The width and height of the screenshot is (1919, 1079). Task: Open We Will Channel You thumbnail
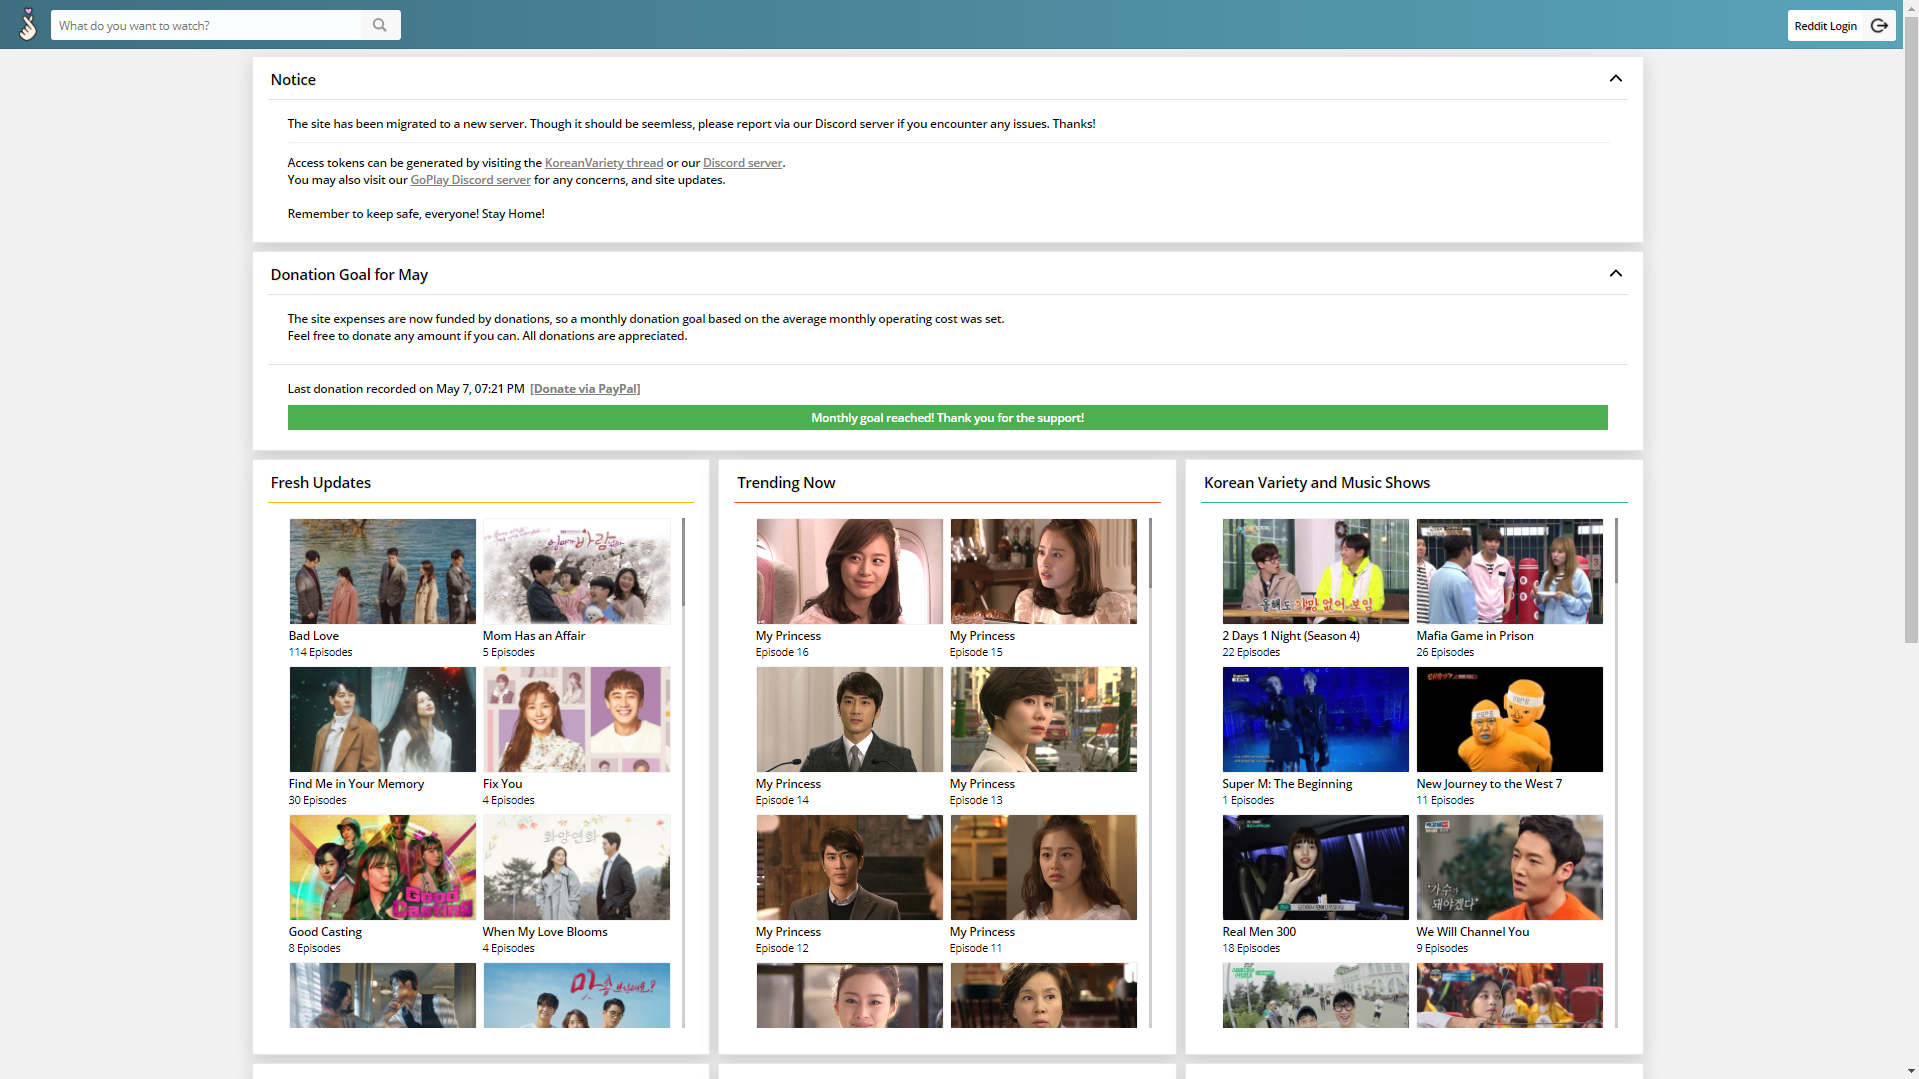point(1509,867)
